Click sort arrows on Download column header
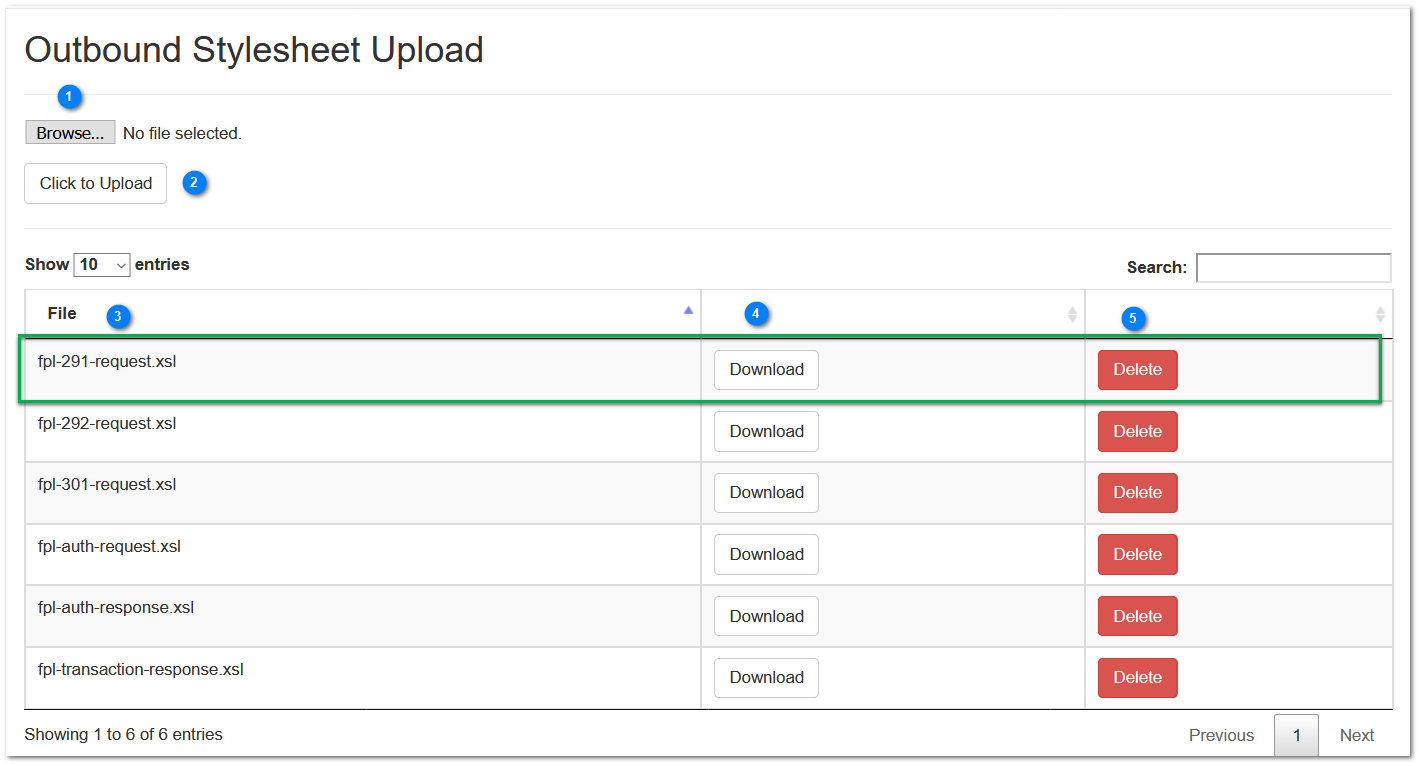Image resolution: width=1420 pixels, height=766 pixels. [1072, 314]
